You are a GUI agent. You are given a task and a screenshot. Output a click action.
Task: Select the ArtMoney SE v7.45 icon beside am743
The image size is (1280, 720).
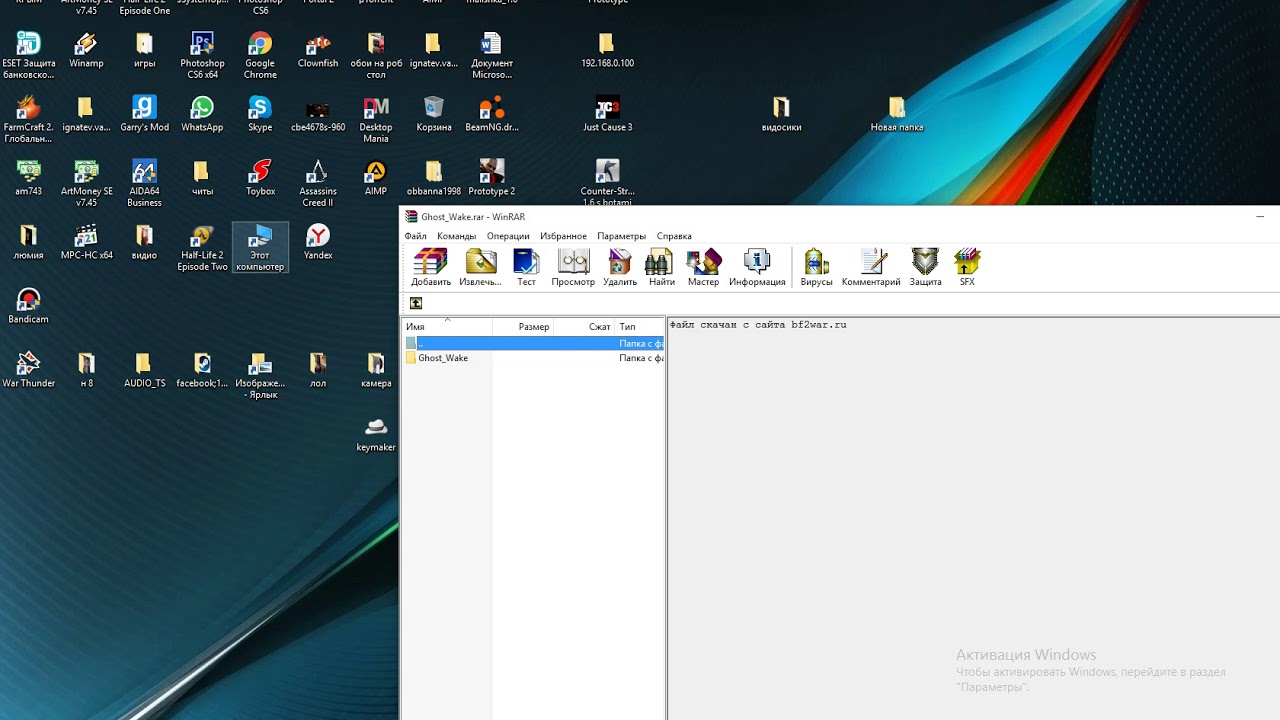[86, 184]
